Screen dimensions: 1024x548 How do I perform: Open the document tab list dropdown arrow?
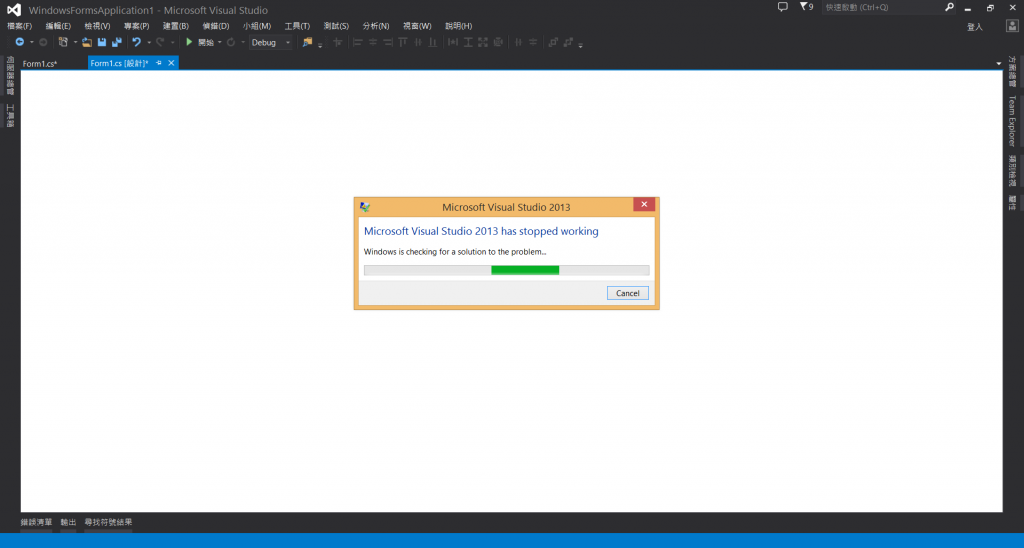[x=999, y=63]
